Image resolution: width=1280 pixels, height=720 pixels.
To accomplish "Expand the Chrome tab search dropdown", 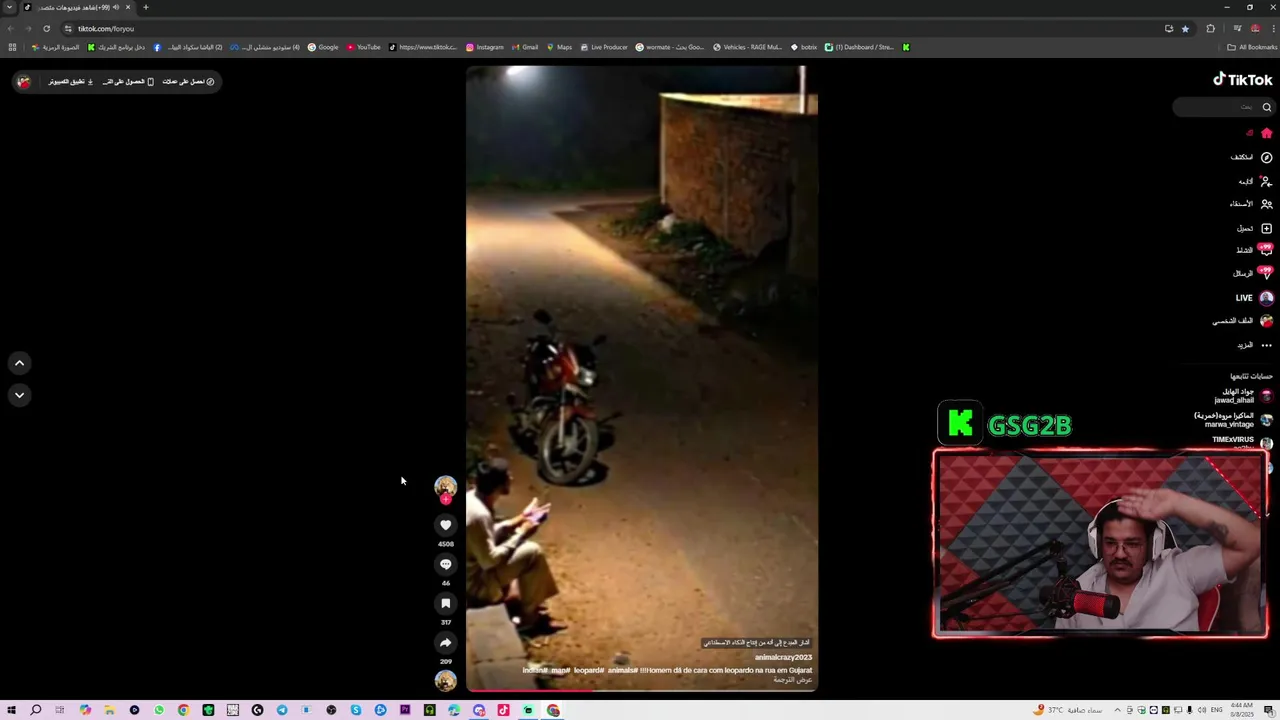I will tap(10, 8).
